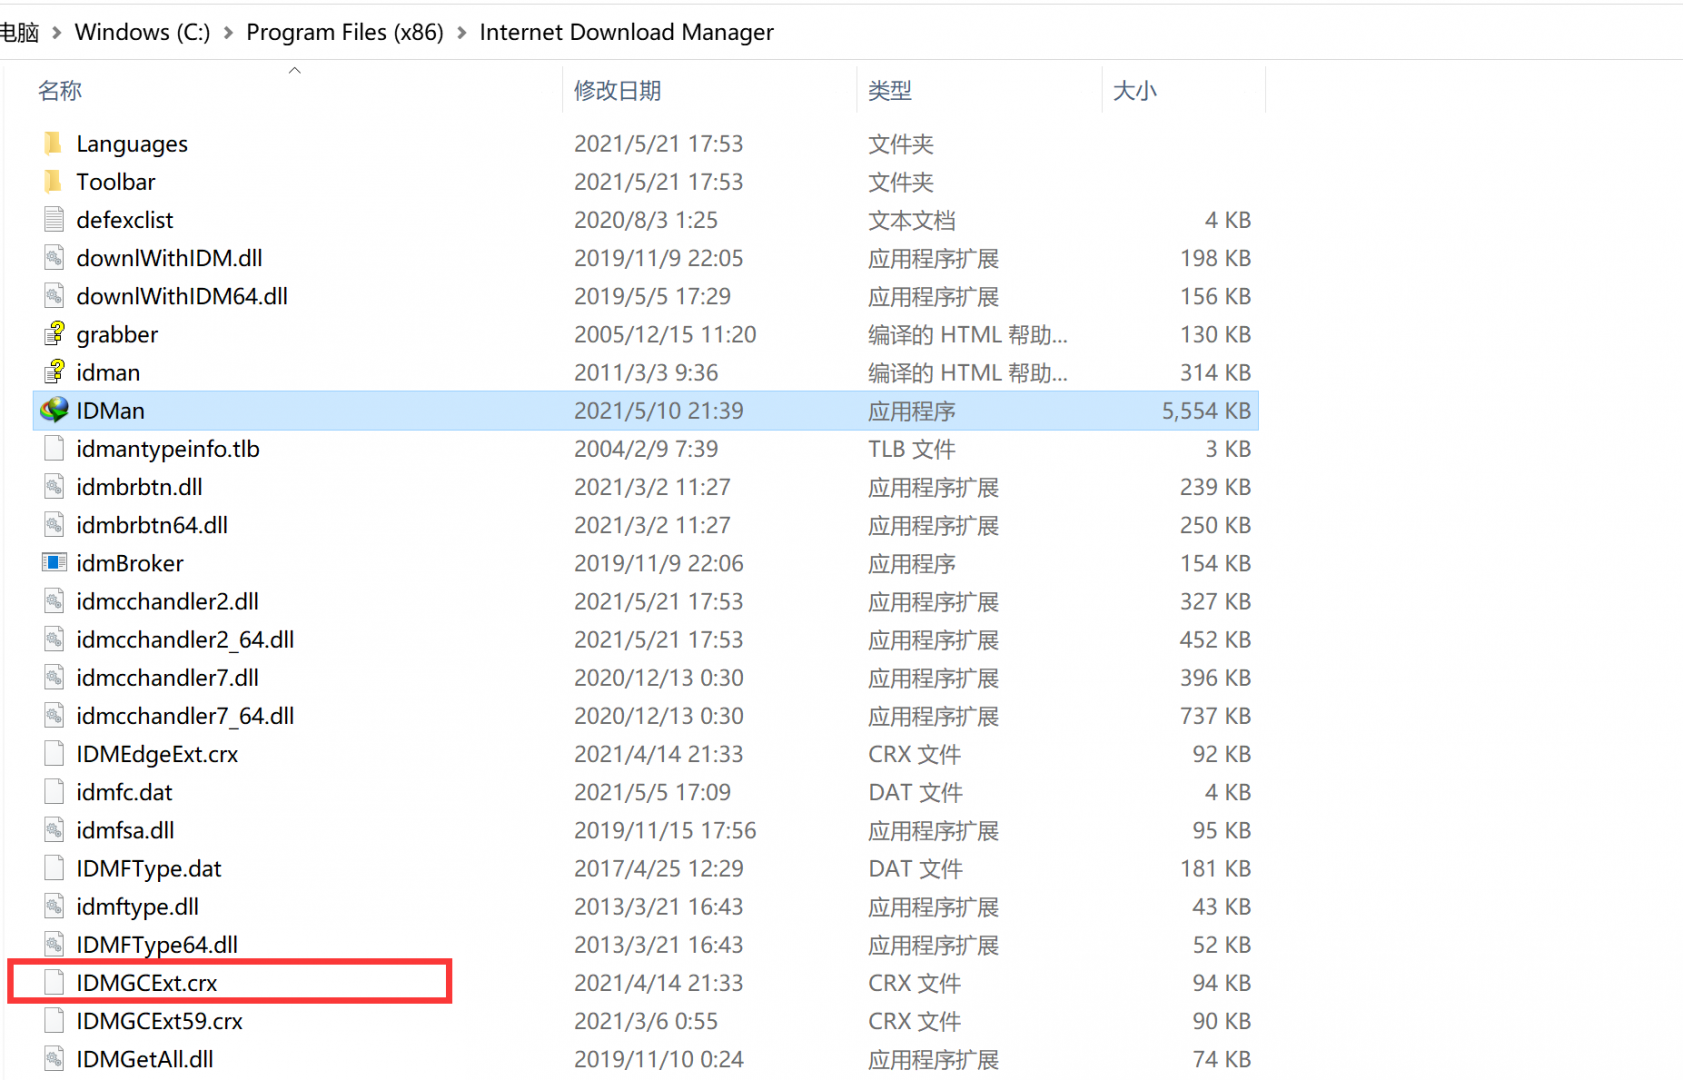Expand the chevron after Windows (C:)

(x=228, y=33)
